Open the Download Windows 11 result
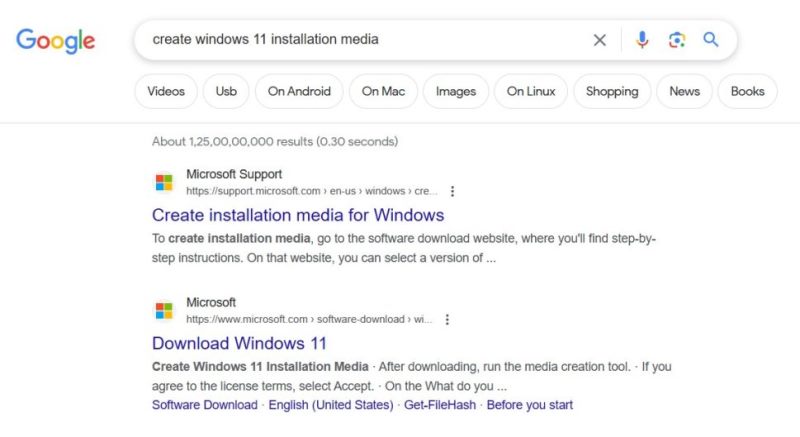 [239, 343]
